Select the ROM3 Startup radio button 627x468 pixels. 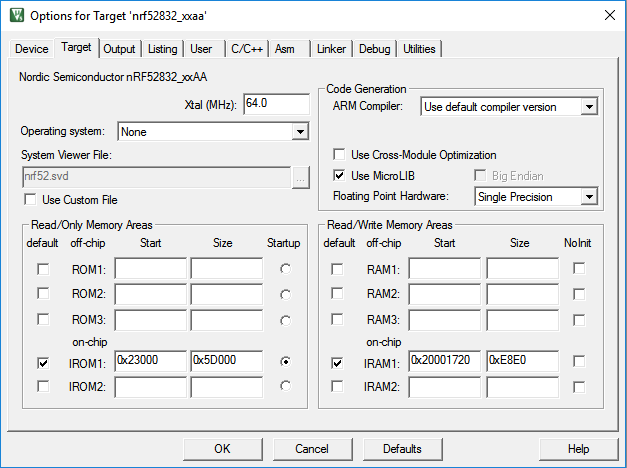click(286, 320)
